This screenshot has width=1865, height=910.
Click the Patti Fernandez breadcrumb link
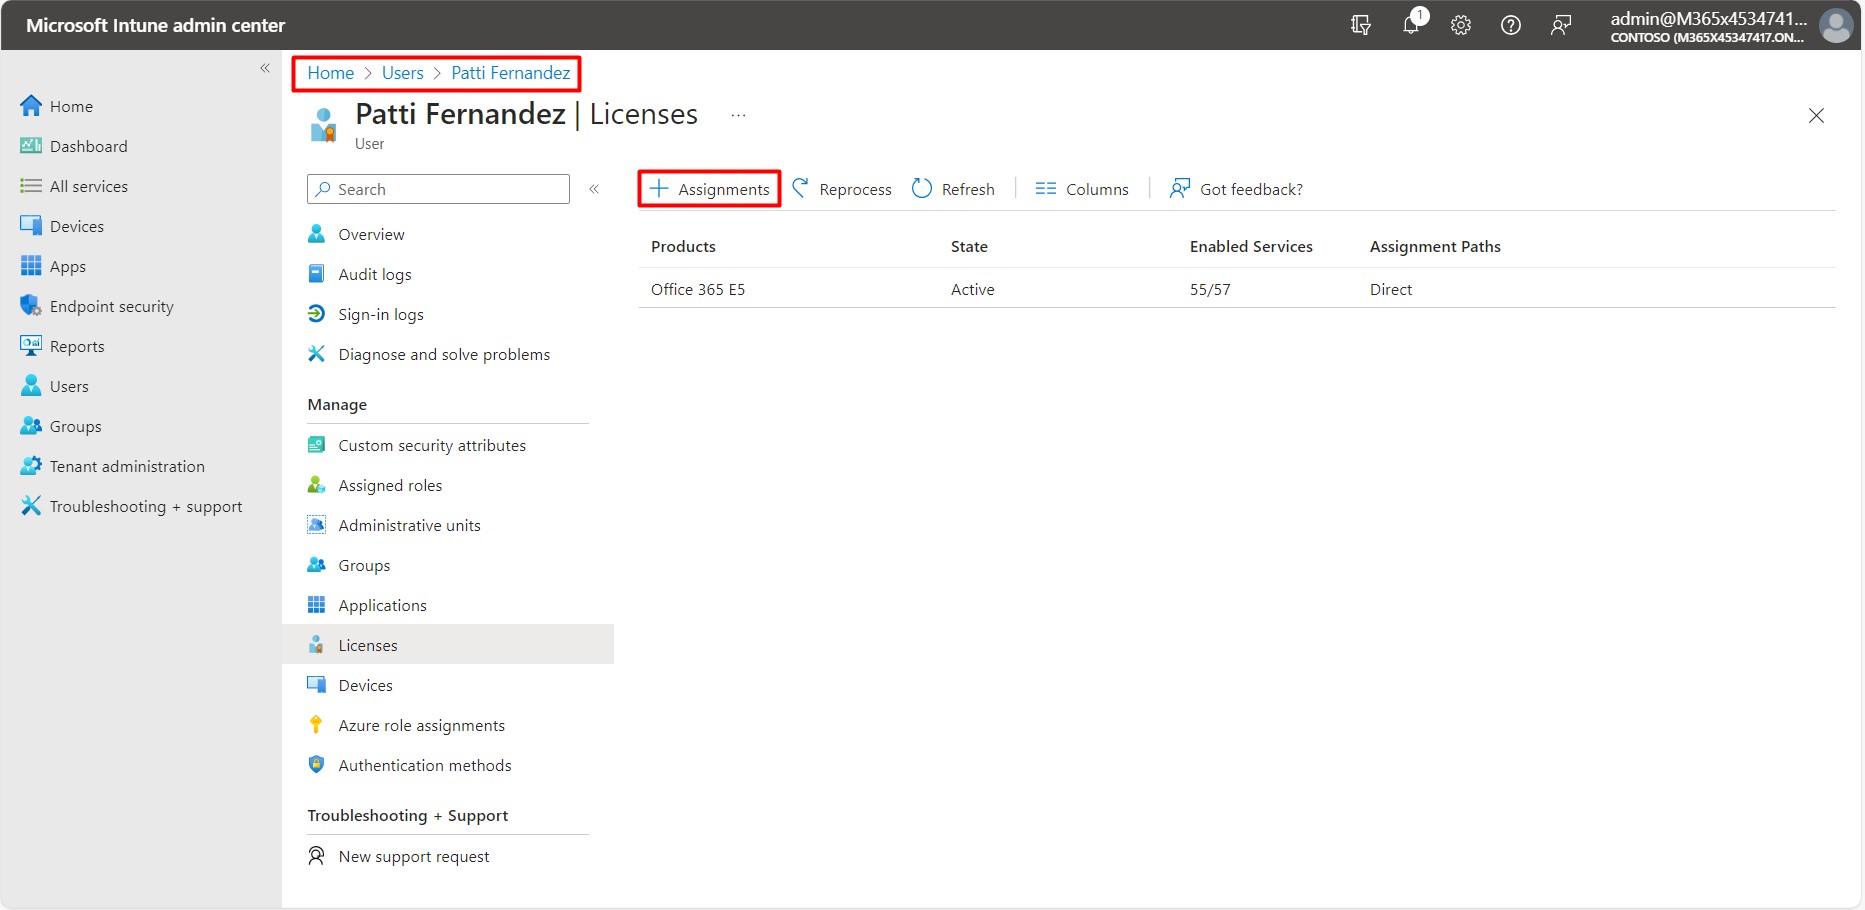pyautogui.click(x=511, y=73)
